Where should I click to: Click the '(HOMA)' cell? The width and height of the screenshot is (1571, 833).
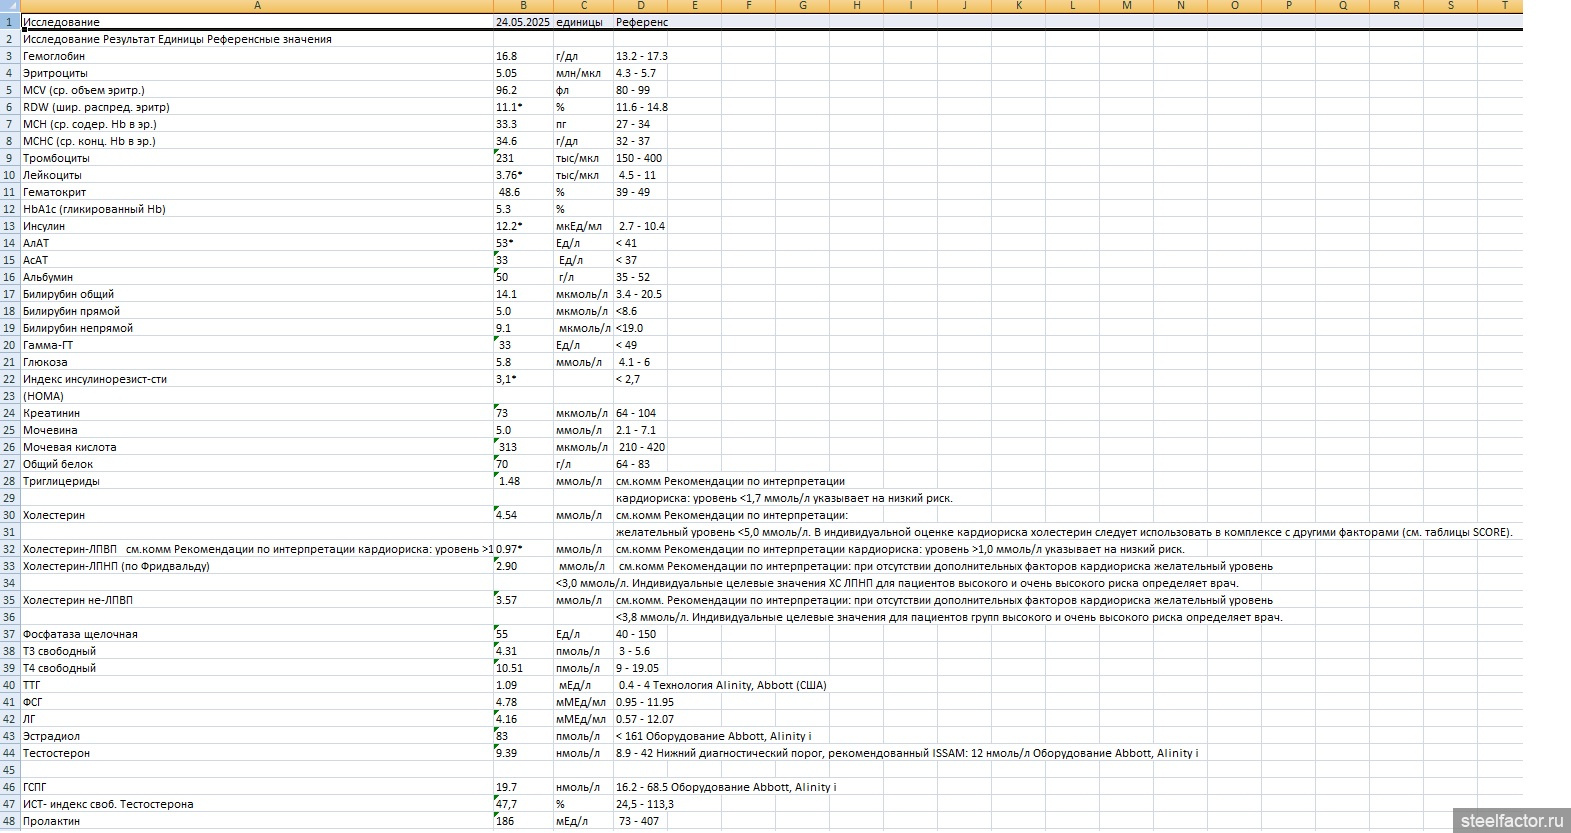257,396
